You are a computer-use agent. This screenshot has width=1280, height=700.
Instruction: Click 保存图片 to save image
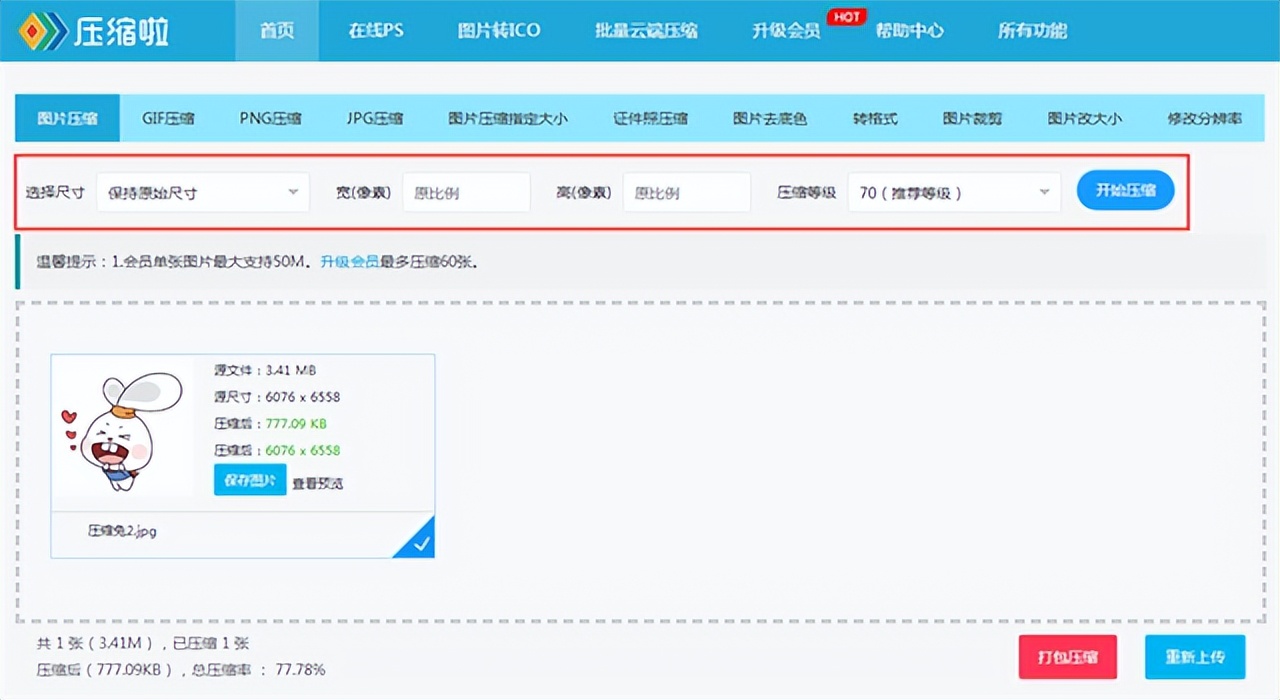[x=249, y=480]
